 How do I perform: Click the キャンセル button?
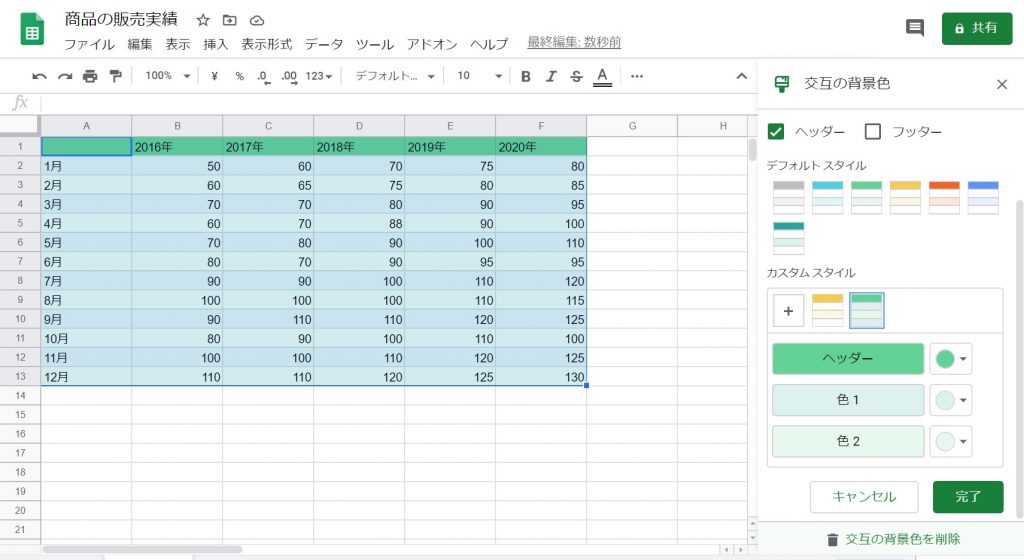coord(863,497)
